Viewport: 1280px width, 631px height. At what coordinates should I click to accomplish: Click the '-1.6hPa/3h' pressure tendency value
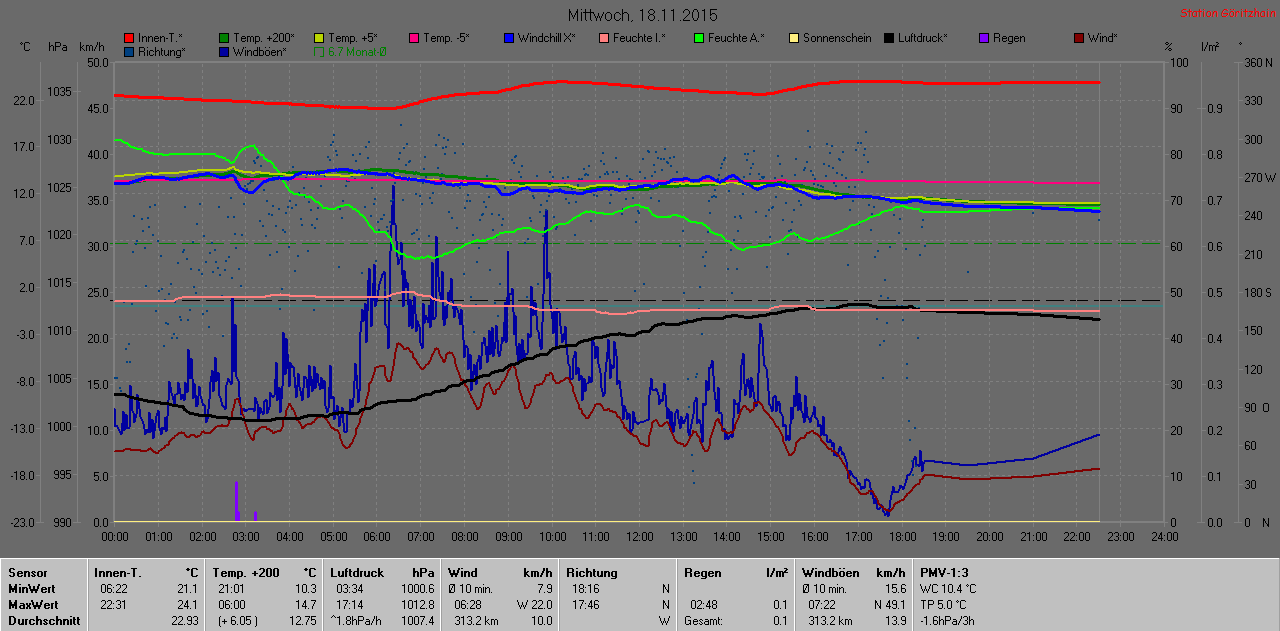coord(948,621)
